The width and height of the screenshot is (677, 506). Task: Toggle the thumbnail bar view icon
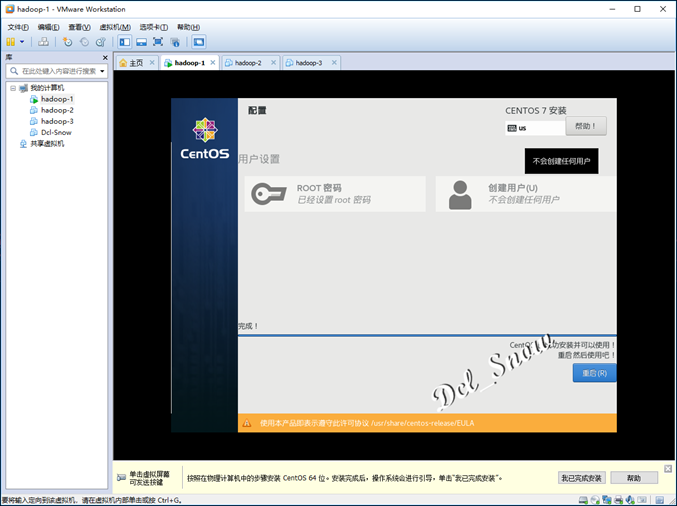coord(141,42)
